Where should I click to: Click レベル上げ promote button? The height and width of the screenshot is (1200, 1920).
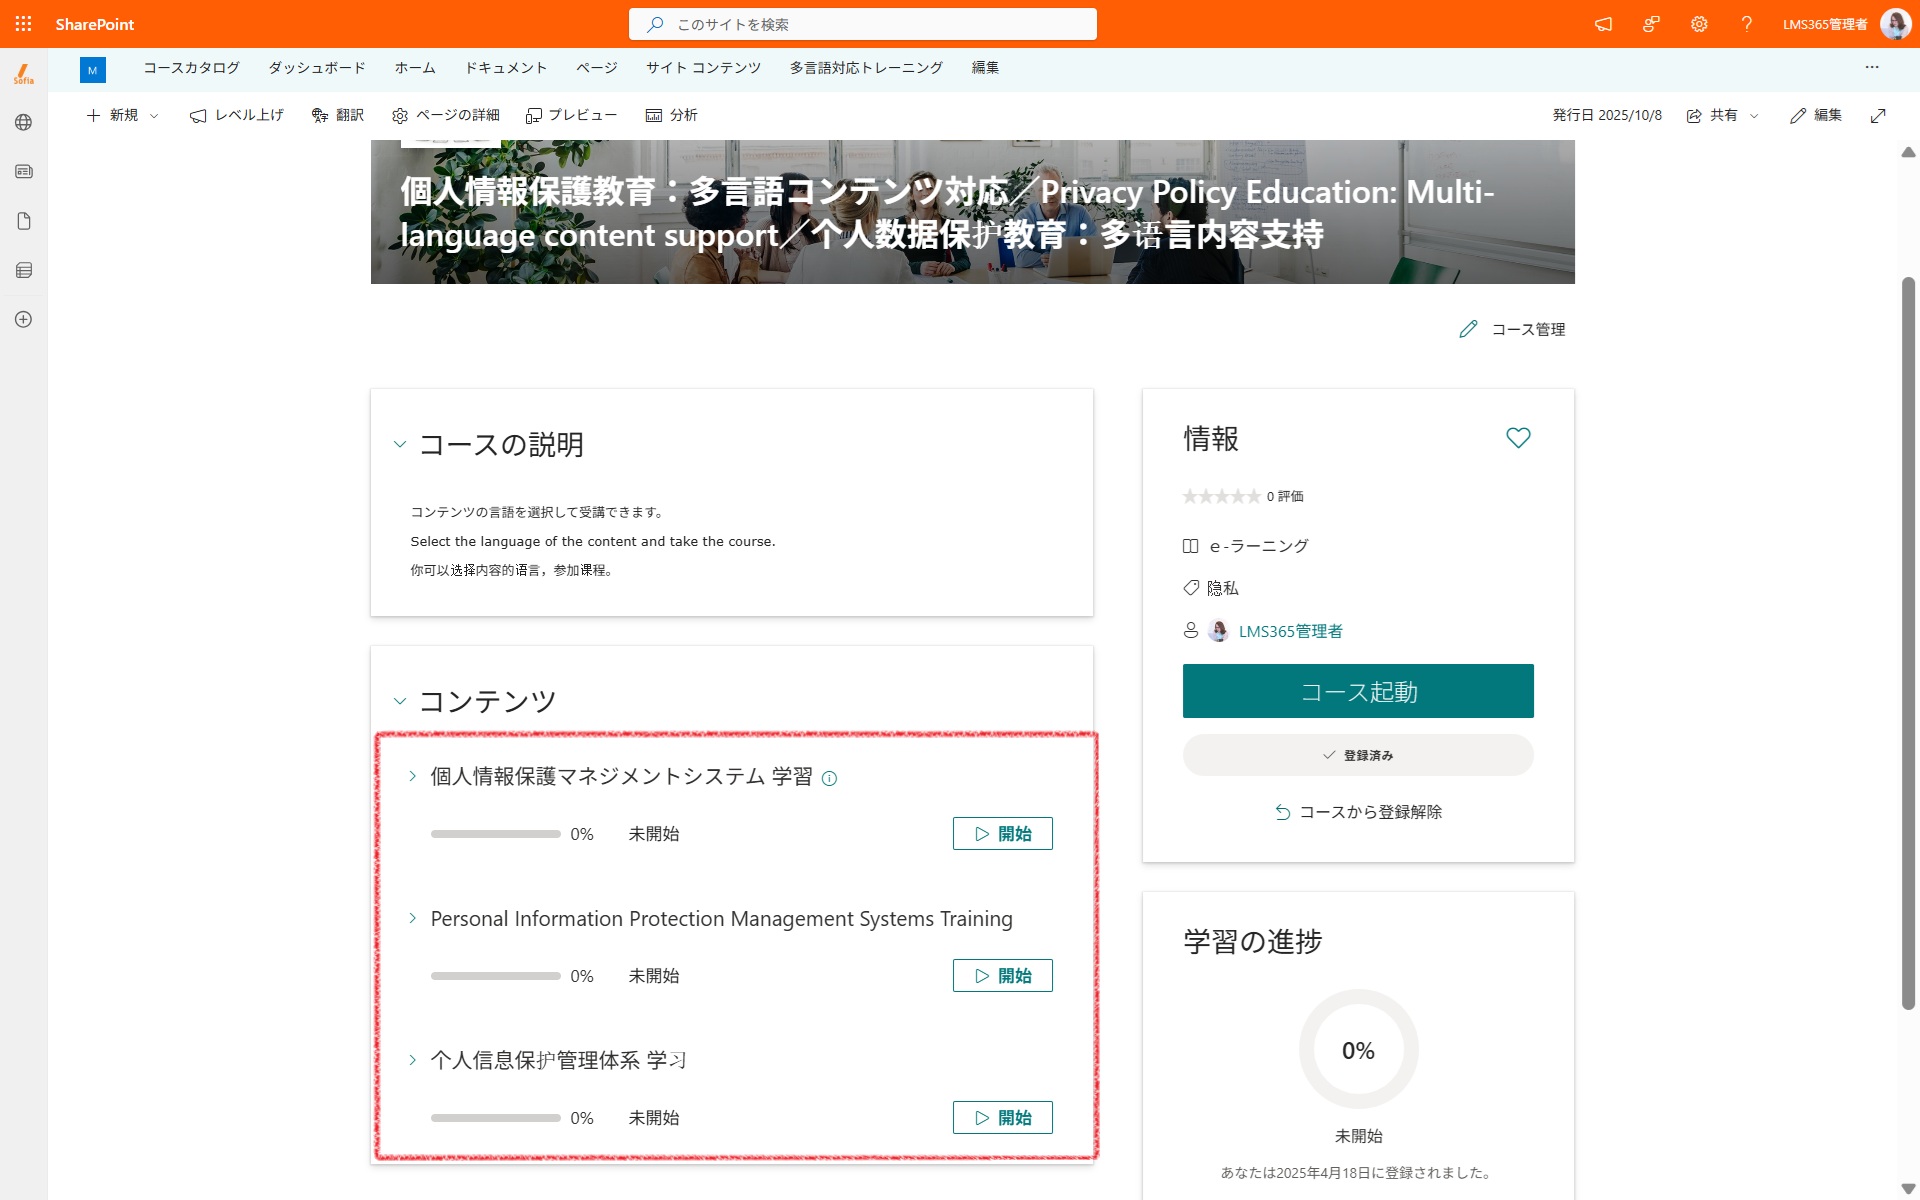(x=237, y=115)
